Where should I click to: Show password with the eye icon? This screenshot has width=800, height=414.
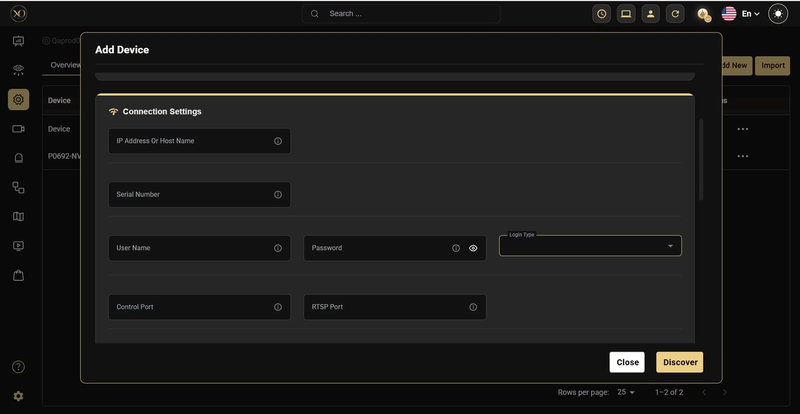473,248
